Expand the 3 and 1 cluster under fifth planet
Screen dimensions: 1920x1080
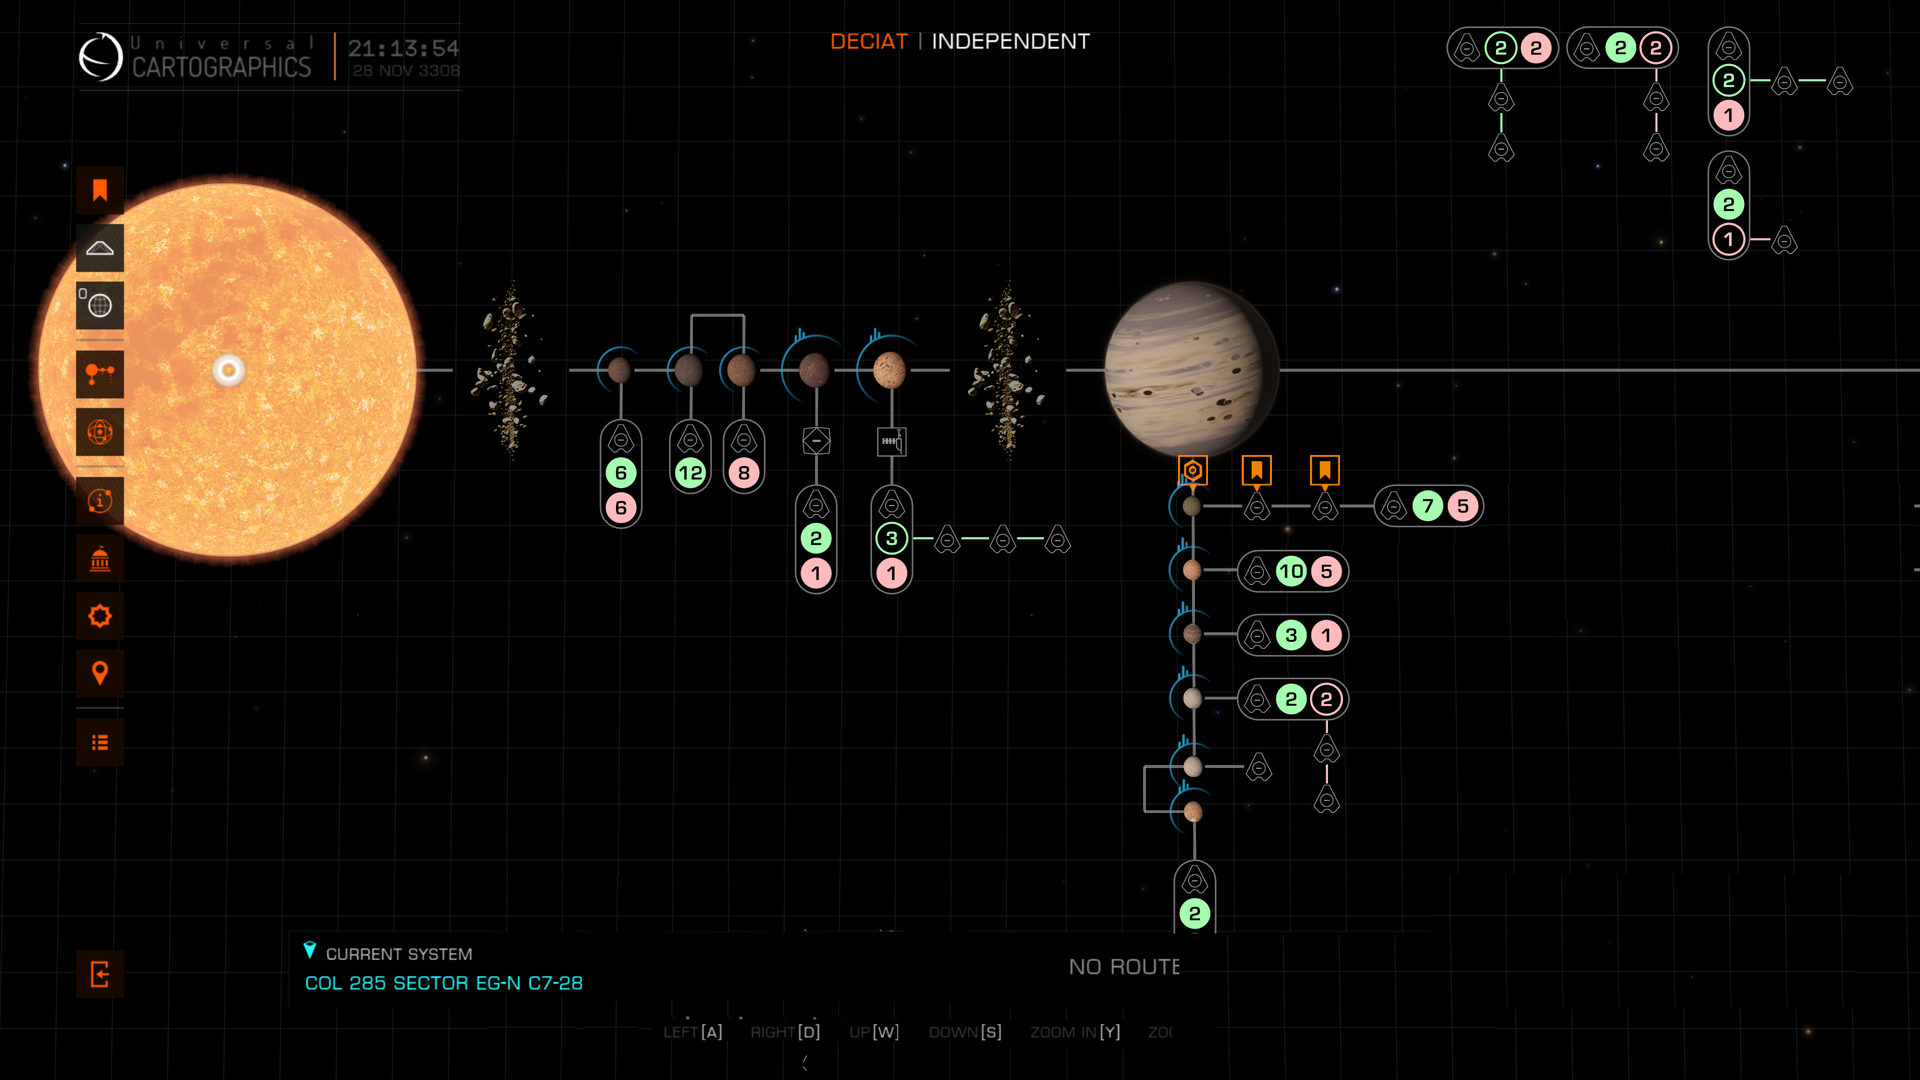pos(892,540)
